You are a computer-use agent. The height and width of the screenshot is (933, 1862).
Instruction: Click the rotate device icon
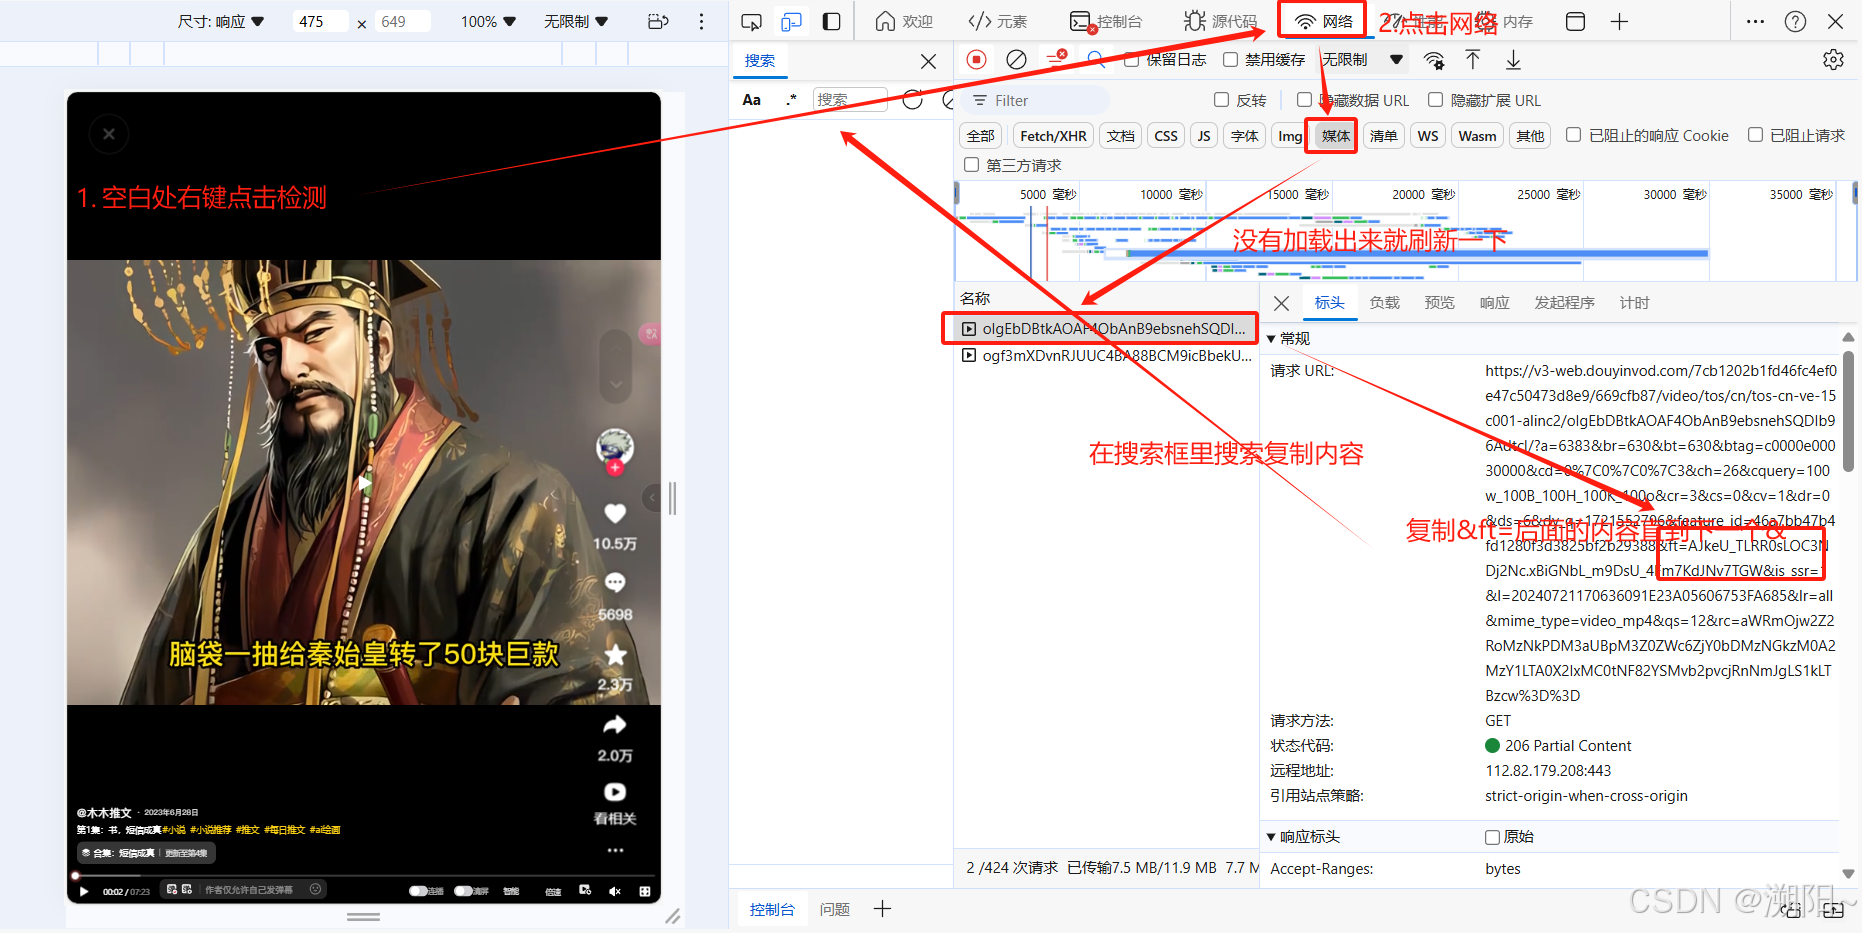pyautogui.click(x=658, y=21)
